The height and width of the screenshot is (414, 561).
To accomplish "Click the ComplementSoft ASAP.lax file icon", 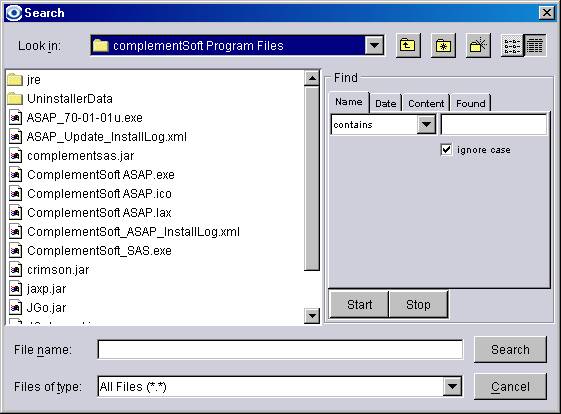I will 15,213.
